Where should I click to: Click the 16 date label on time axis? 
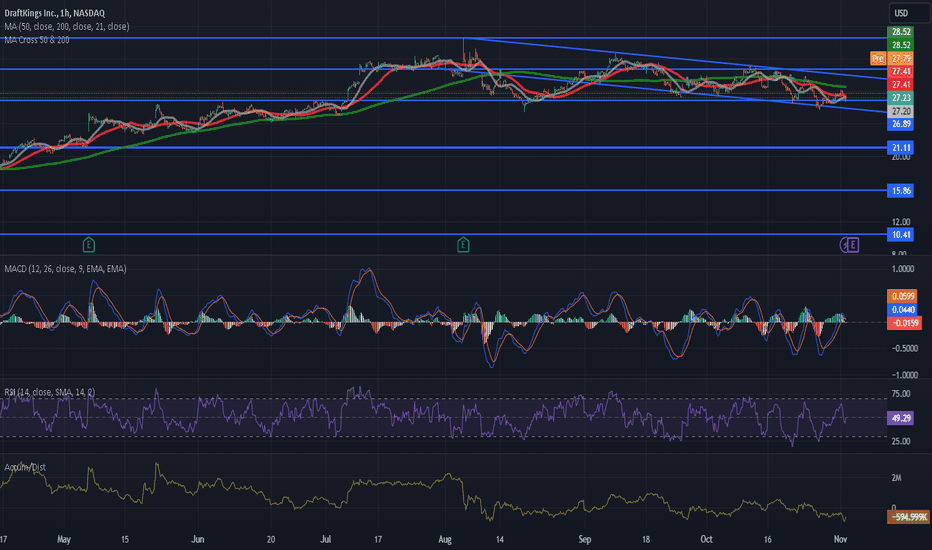767,539
